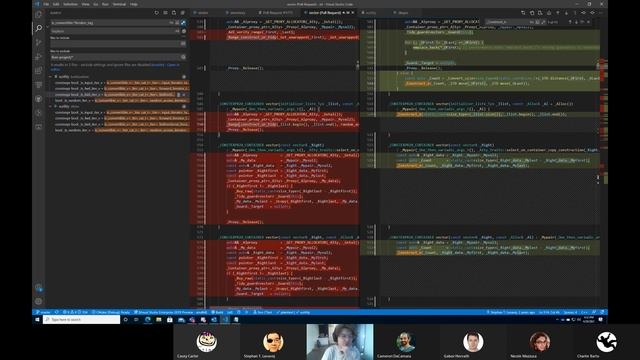Image resolution: width=640 pixels, height=360 pixels.
Task: Toggle Match Whole Word in sidebar search
Action: tap(177, 23)
